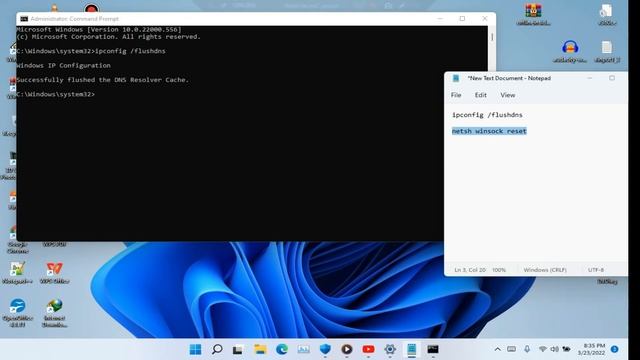Select the WinRAR archive desktop icon
This screenshot has width=640, height=360.
pyautogui.click(x=533, y=14)
